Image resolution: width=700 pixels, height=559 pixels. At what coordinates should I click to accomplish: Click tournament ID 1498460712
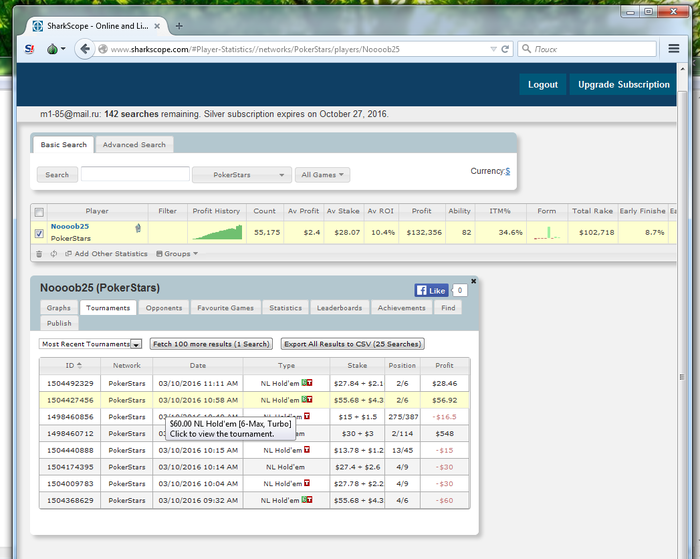click(70, 433)
